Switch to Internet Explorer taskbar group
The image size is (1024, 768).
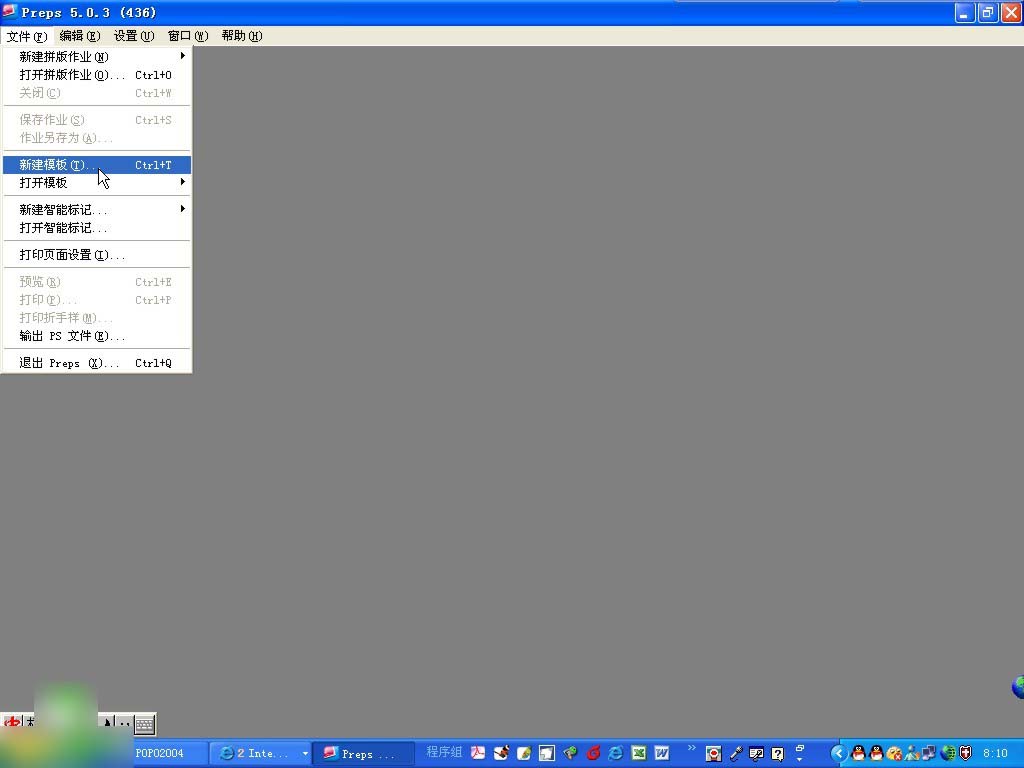coord(261,754)
